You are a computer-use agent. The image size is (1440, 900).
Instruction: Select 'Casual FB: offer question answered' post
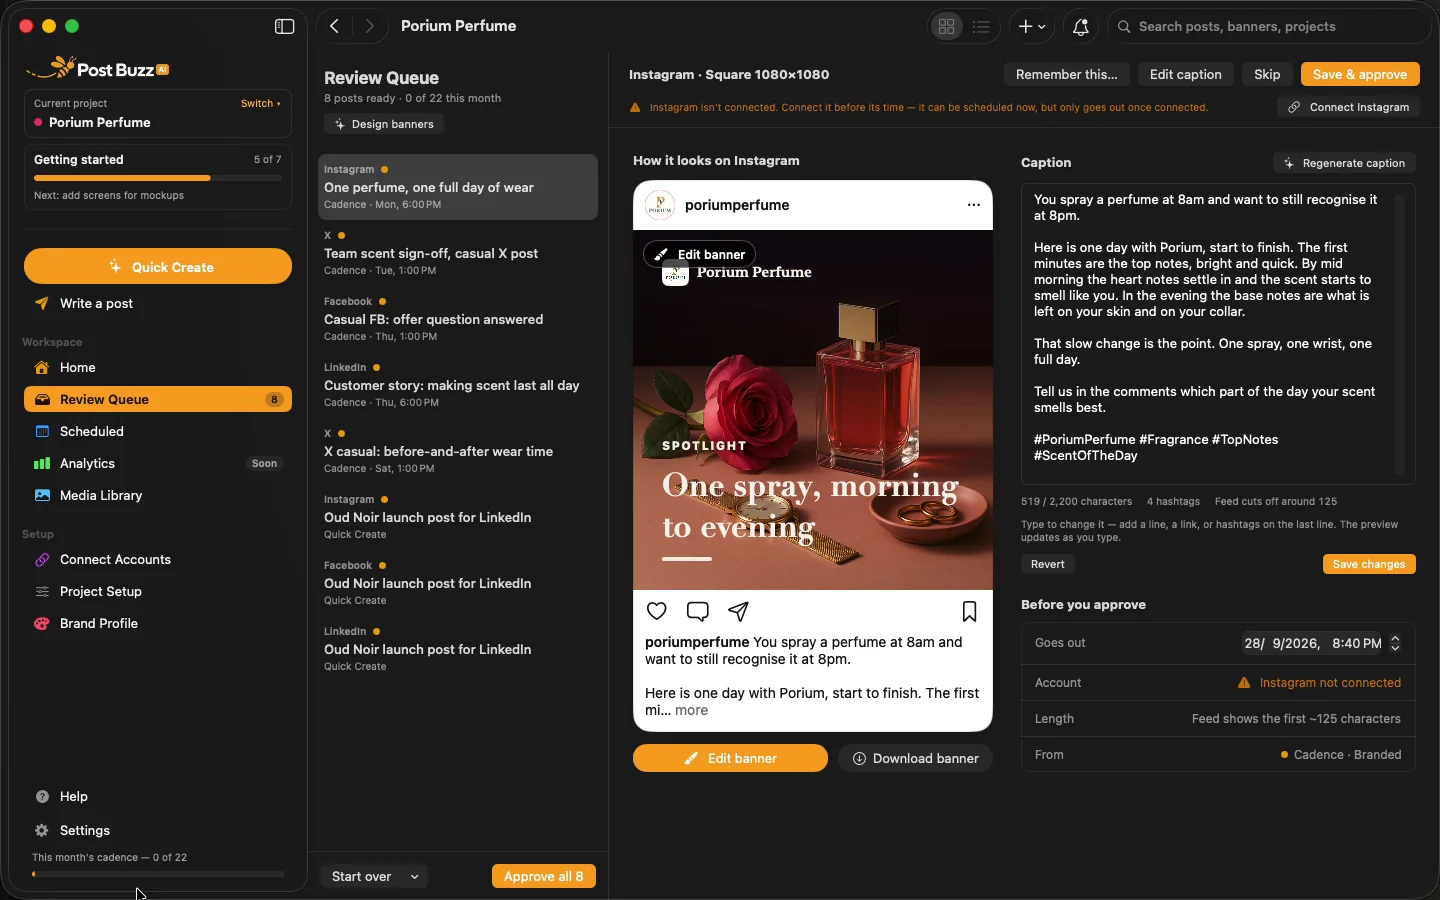tap(458, 319)
